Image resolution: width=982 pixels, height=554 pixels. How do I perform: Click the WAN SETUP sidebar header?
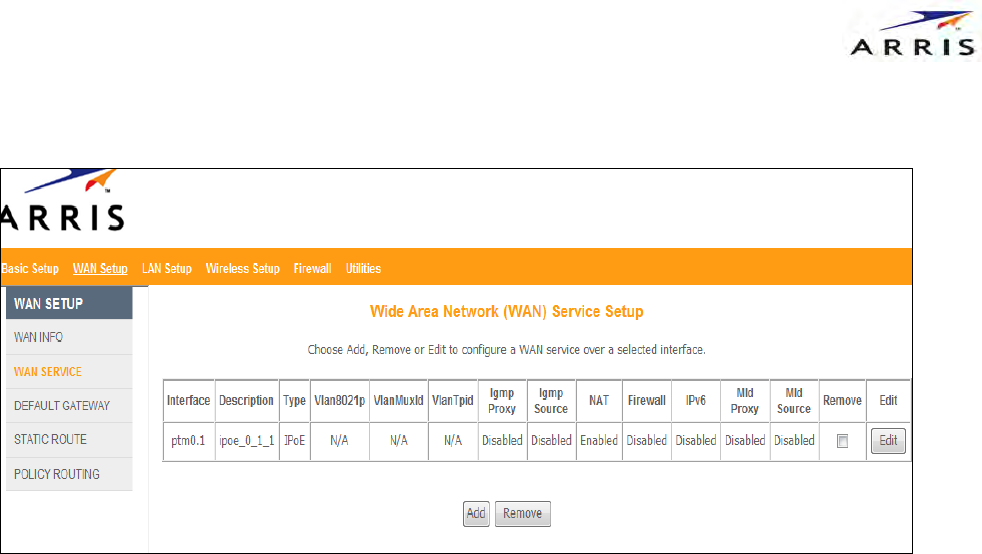69,304
